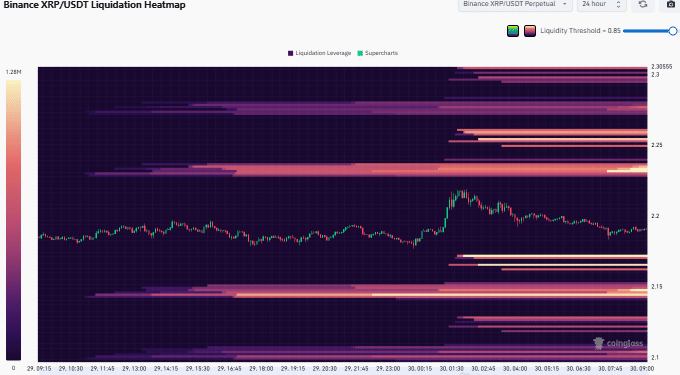
Task: Click the green Supercharts legend square
Action: tap(360, 53)
